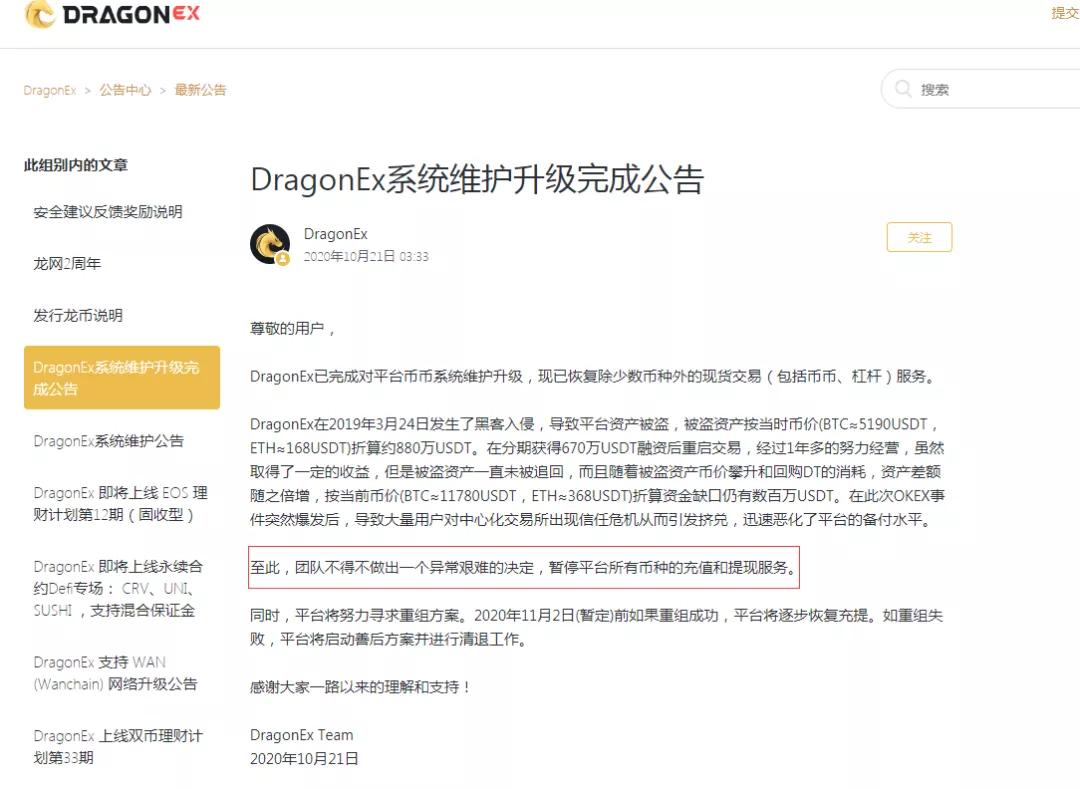Go to 公告中心 breadcrumb

click(x=125, y=90)
